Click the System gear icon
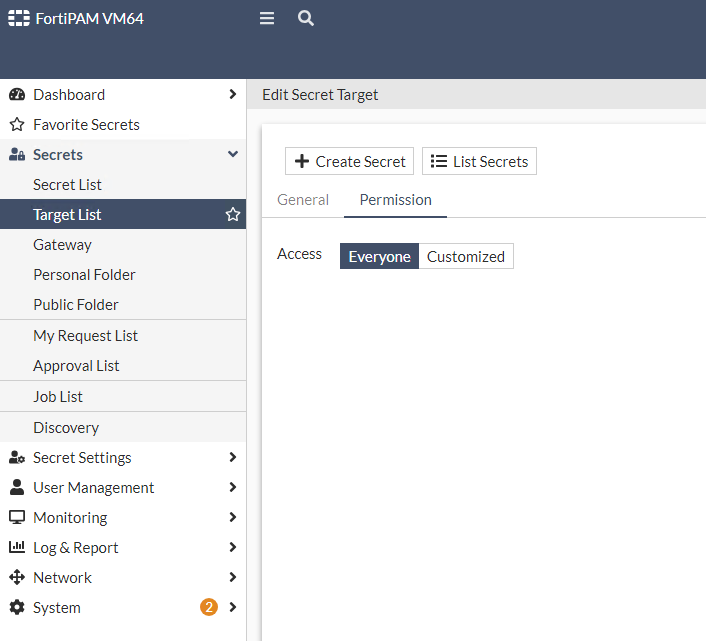The width and height of the screenshot is (706, 641). point(16,607)
